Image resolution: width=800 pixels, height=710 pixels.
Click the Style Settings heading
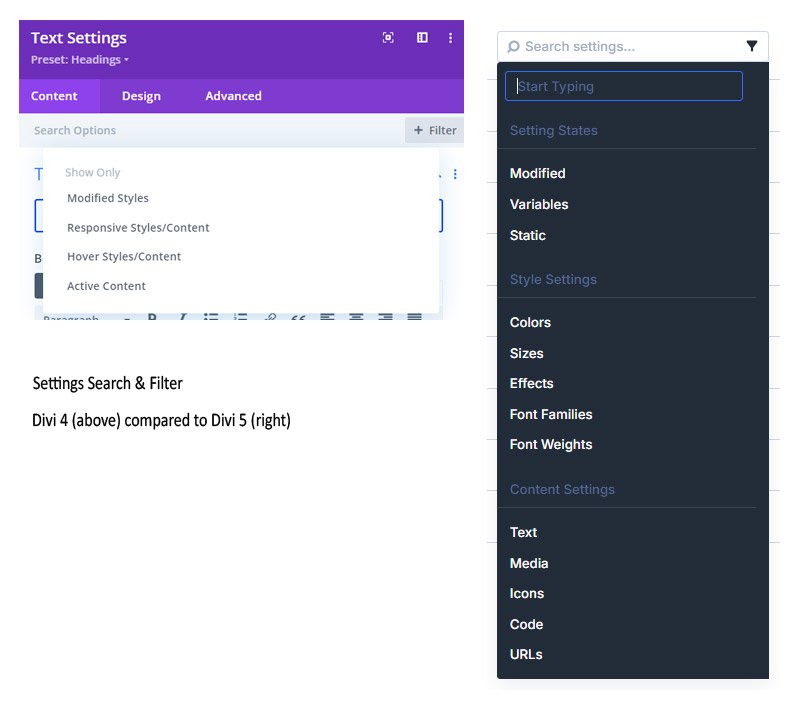[x=553, y=280]
